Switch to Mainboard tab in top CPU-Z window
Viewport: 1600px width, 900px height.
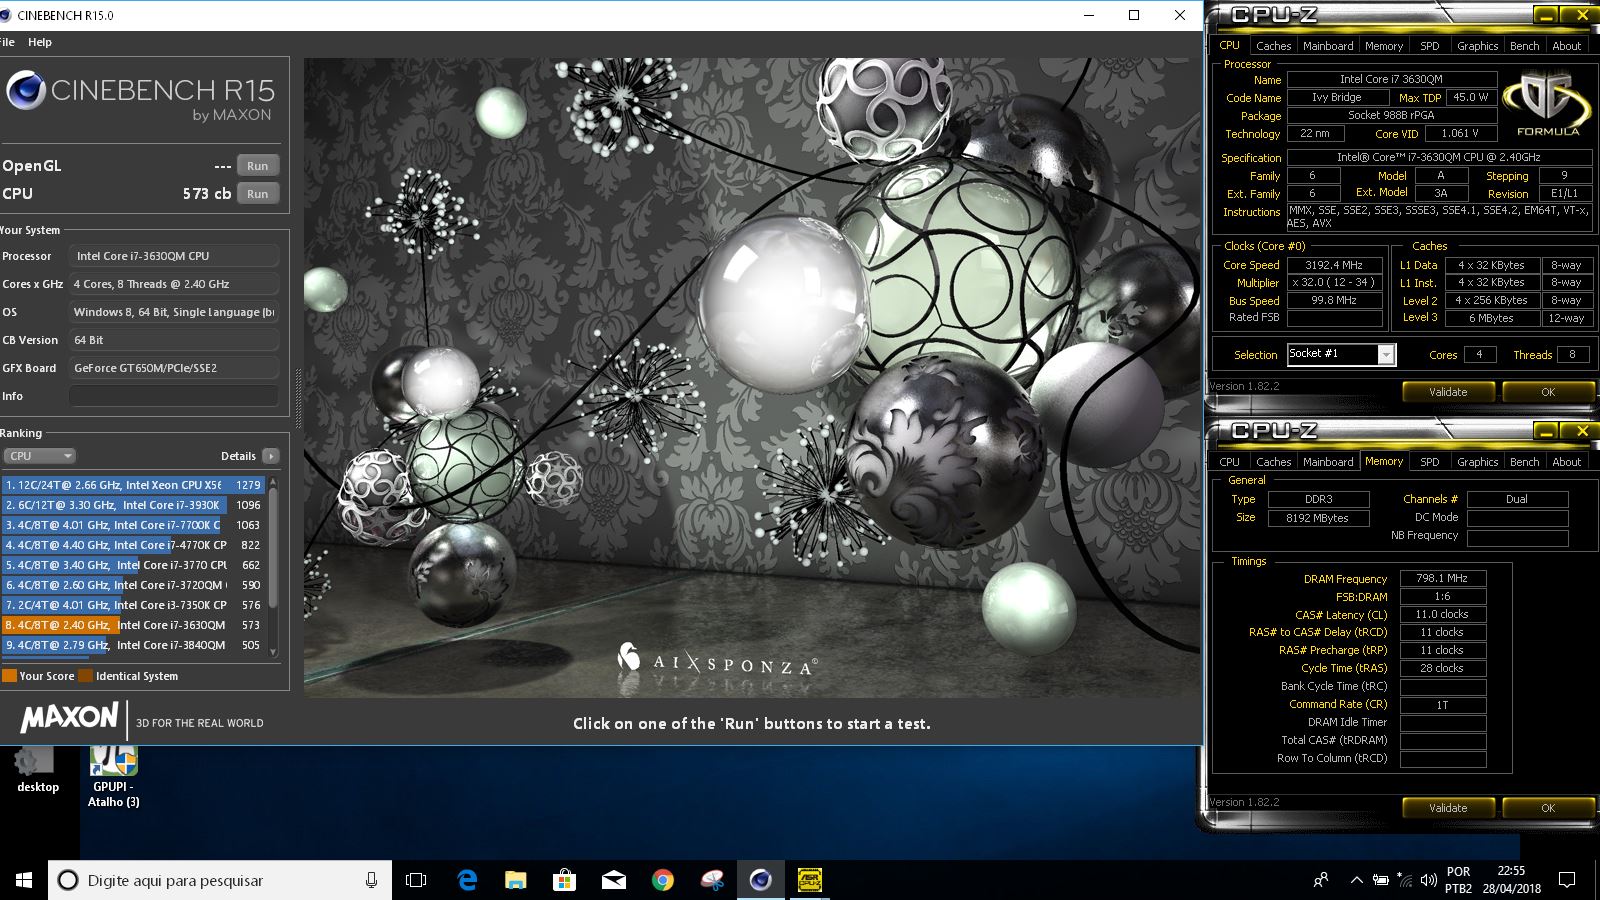(1328, 46)
